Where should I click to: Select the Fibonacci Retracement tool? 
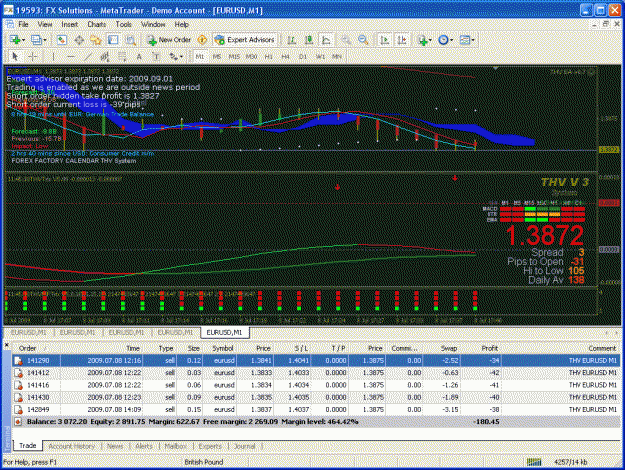point(122,57)
